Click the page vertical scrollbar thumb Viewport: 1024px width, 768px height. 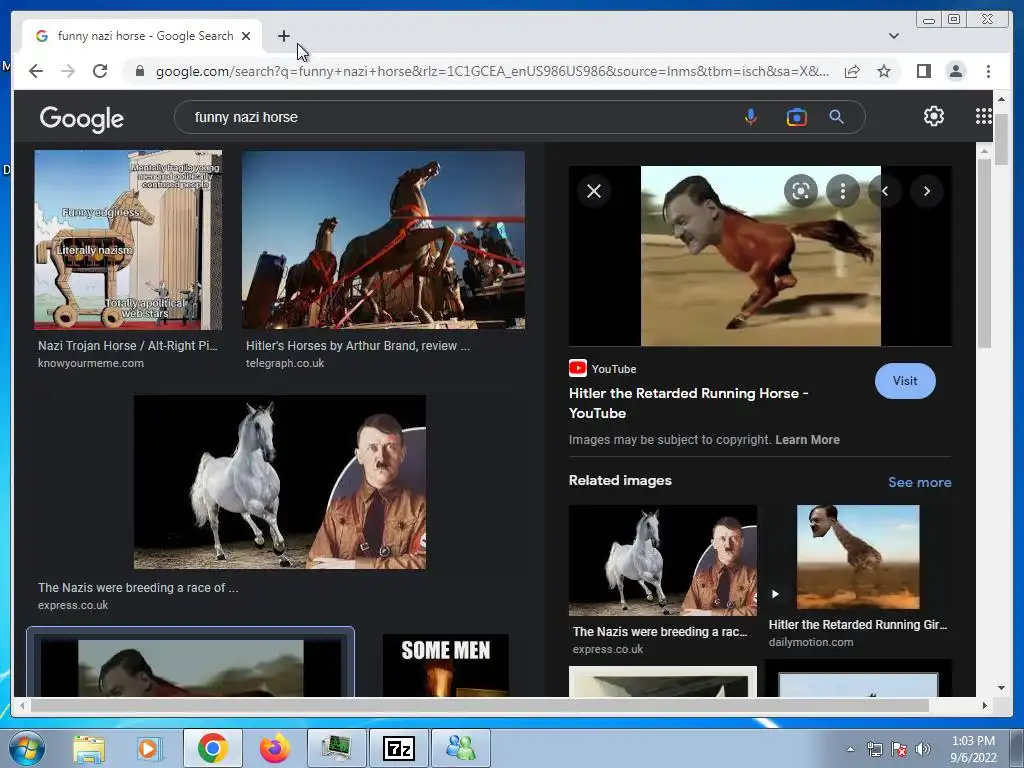[1001, 138]
